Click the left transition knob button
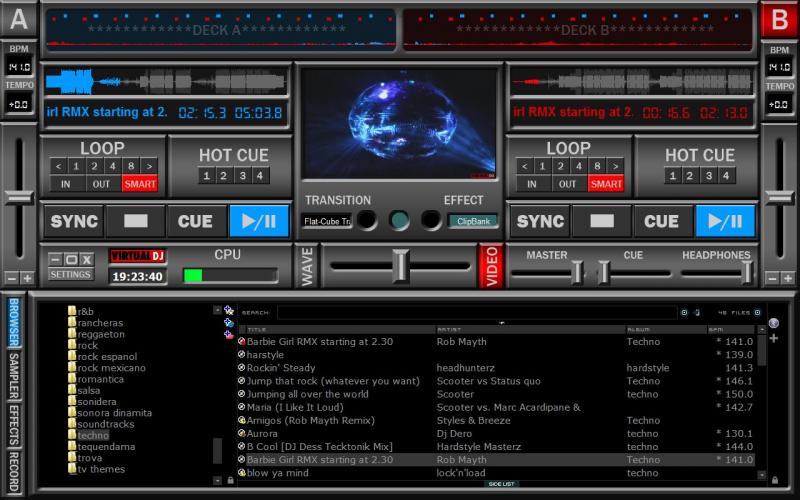Viewport: 800px width, 500px height. coord(367,220)
